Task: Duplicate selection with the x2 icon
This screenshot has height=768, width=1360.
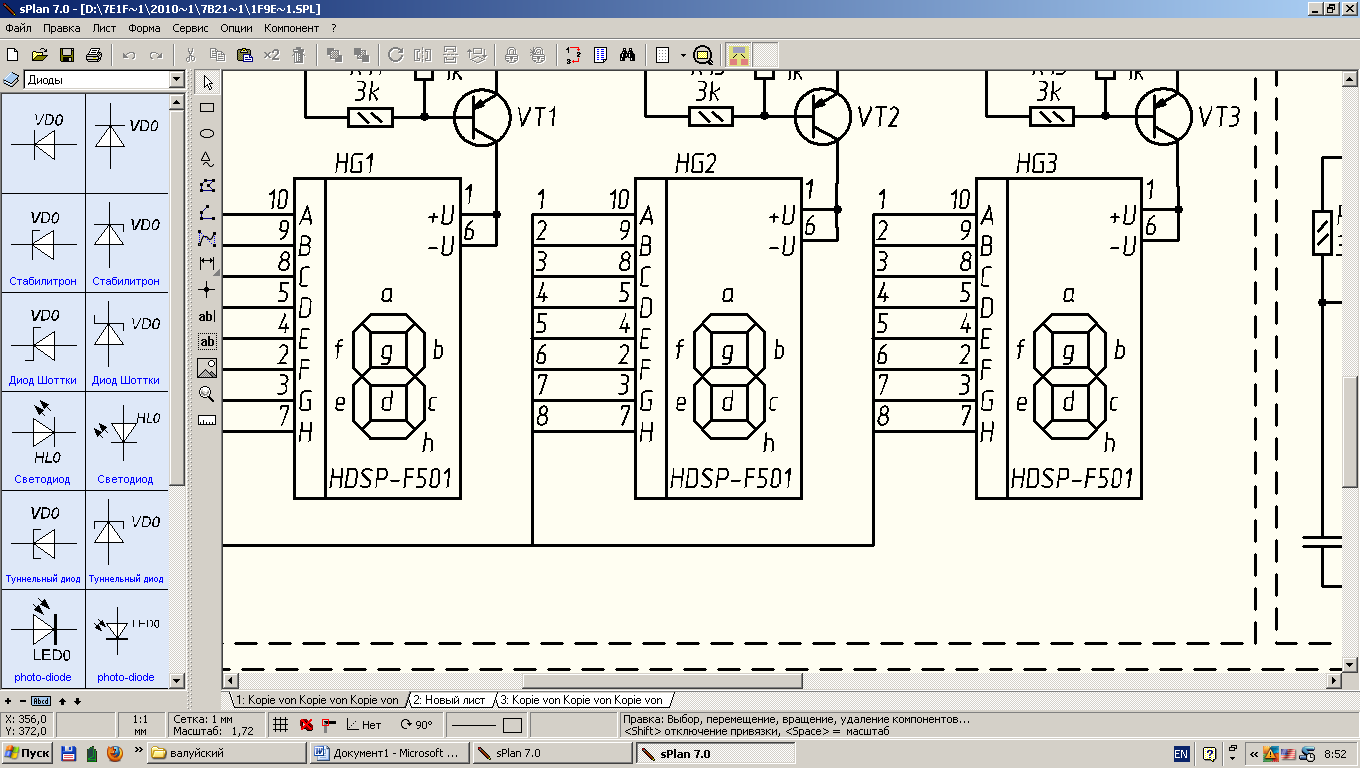Action: pos(271,55)
